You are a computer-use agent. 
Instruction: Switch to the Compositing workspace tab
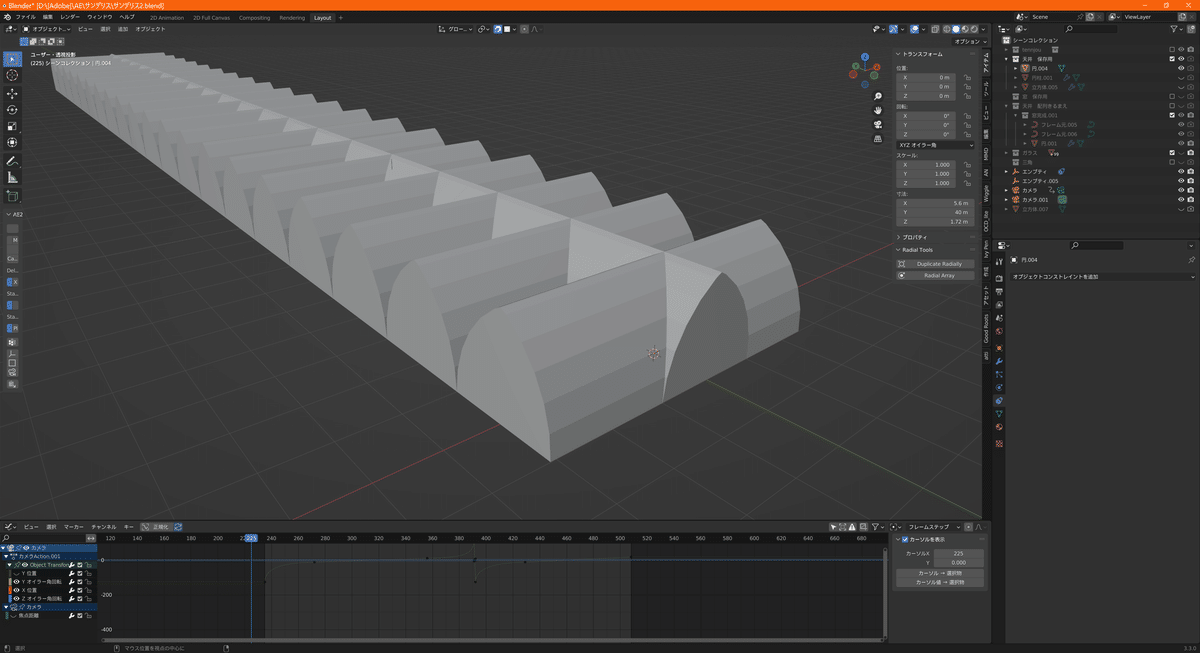pyautogui.click(x=254, y=17)
